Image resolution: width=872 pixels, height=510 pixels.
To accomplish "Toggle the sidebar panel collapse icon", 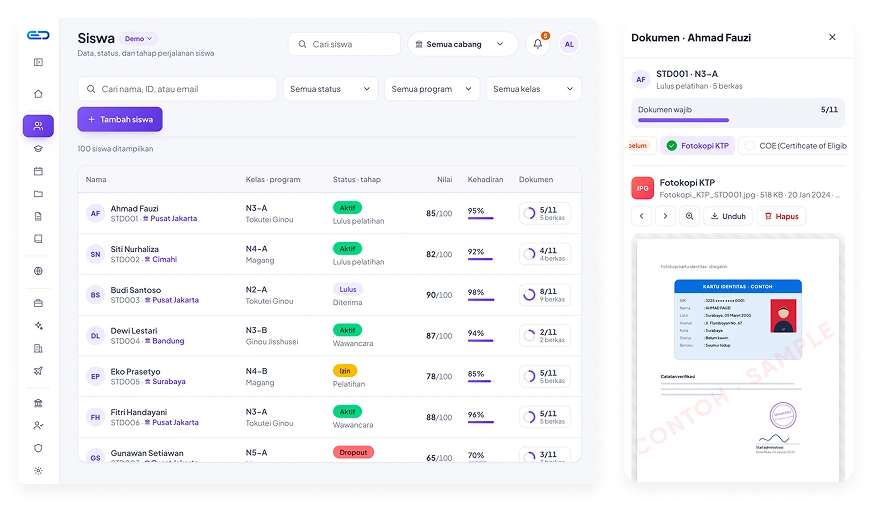I will (38, 62).
